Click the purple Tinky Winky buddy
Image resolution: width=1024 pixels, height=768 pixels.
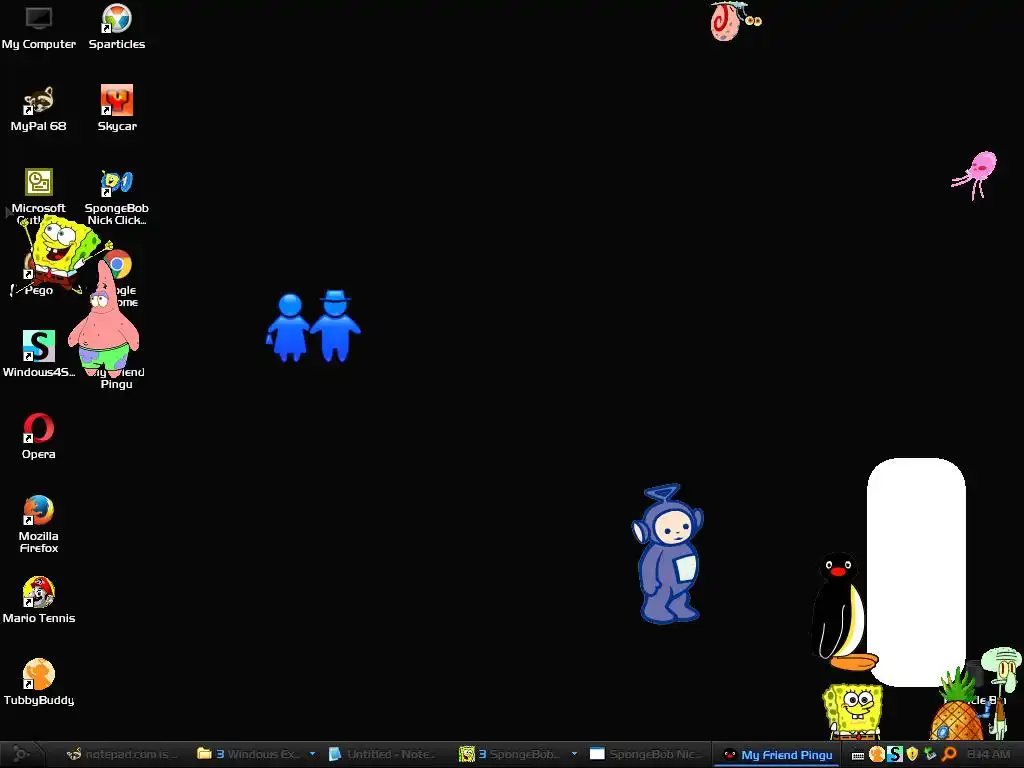click(x=667, y=554)
